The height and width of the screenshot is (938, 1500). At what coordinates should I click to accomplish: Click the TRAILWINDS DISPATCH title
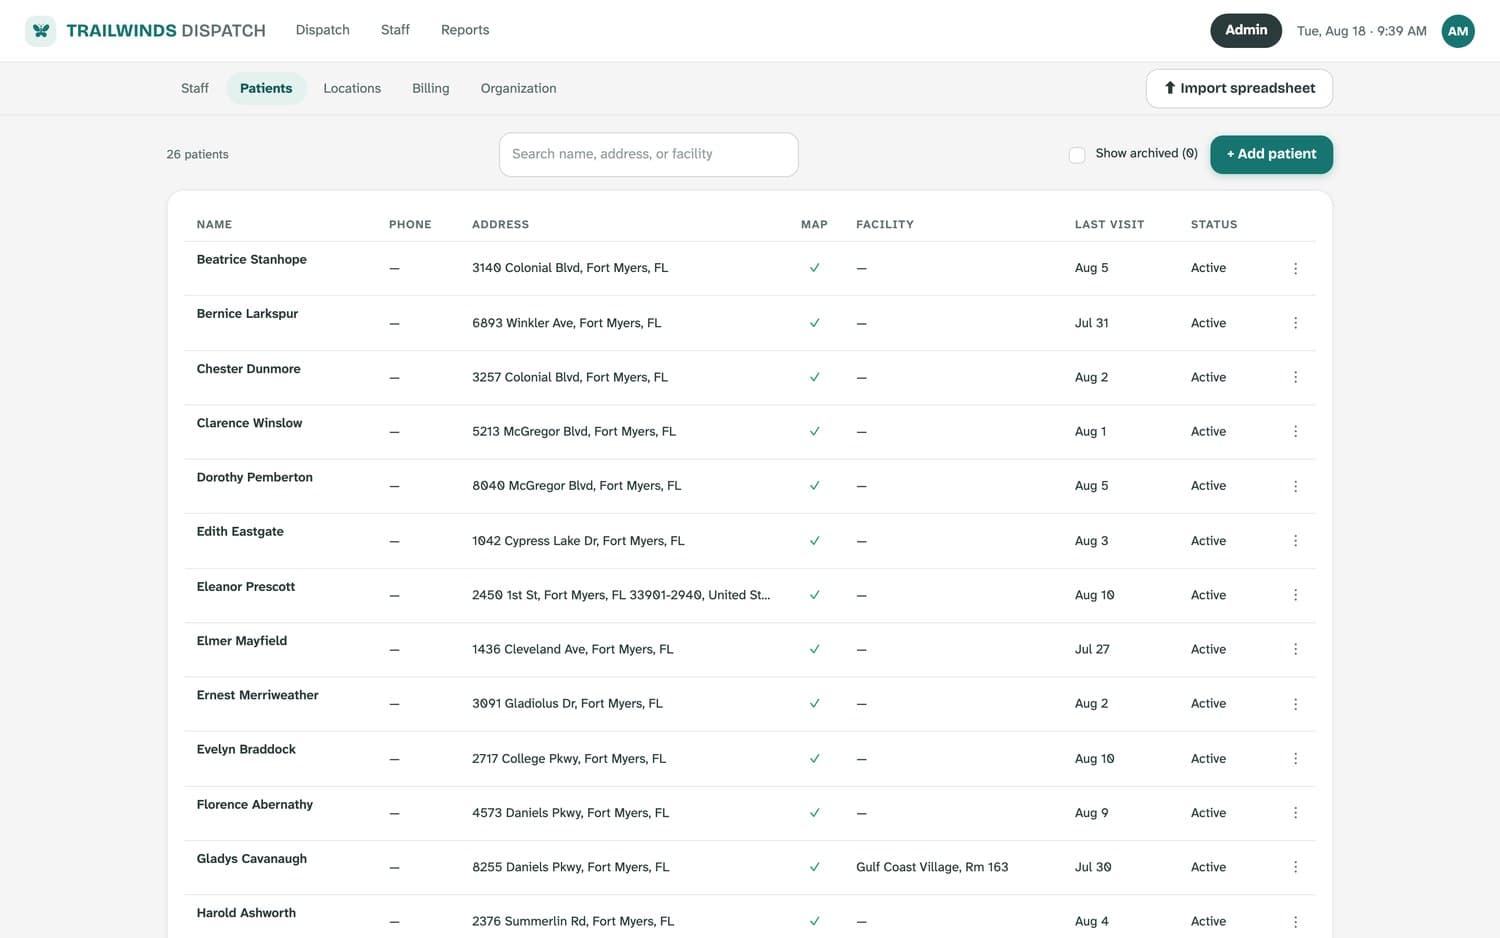tap(166, 31)
